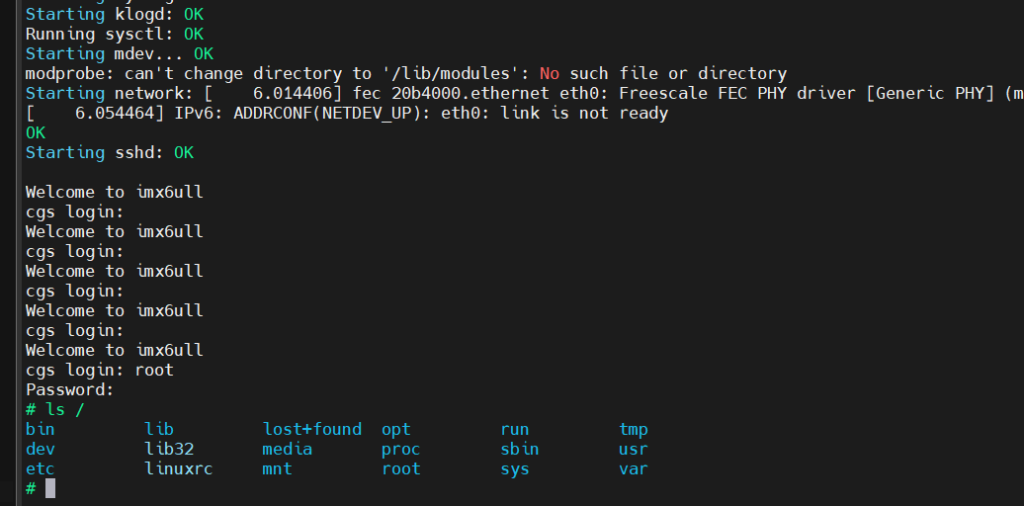Select the "etc" directory name
The image size is (1024, 506).
[x=40, y=469]
